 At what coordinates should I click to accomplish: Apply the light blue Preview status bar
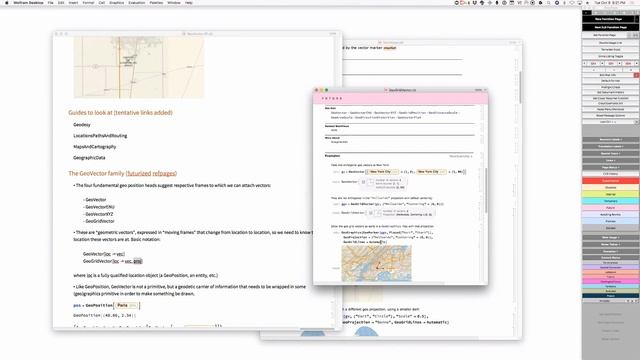pyautogui.click(x=611, y=221)
